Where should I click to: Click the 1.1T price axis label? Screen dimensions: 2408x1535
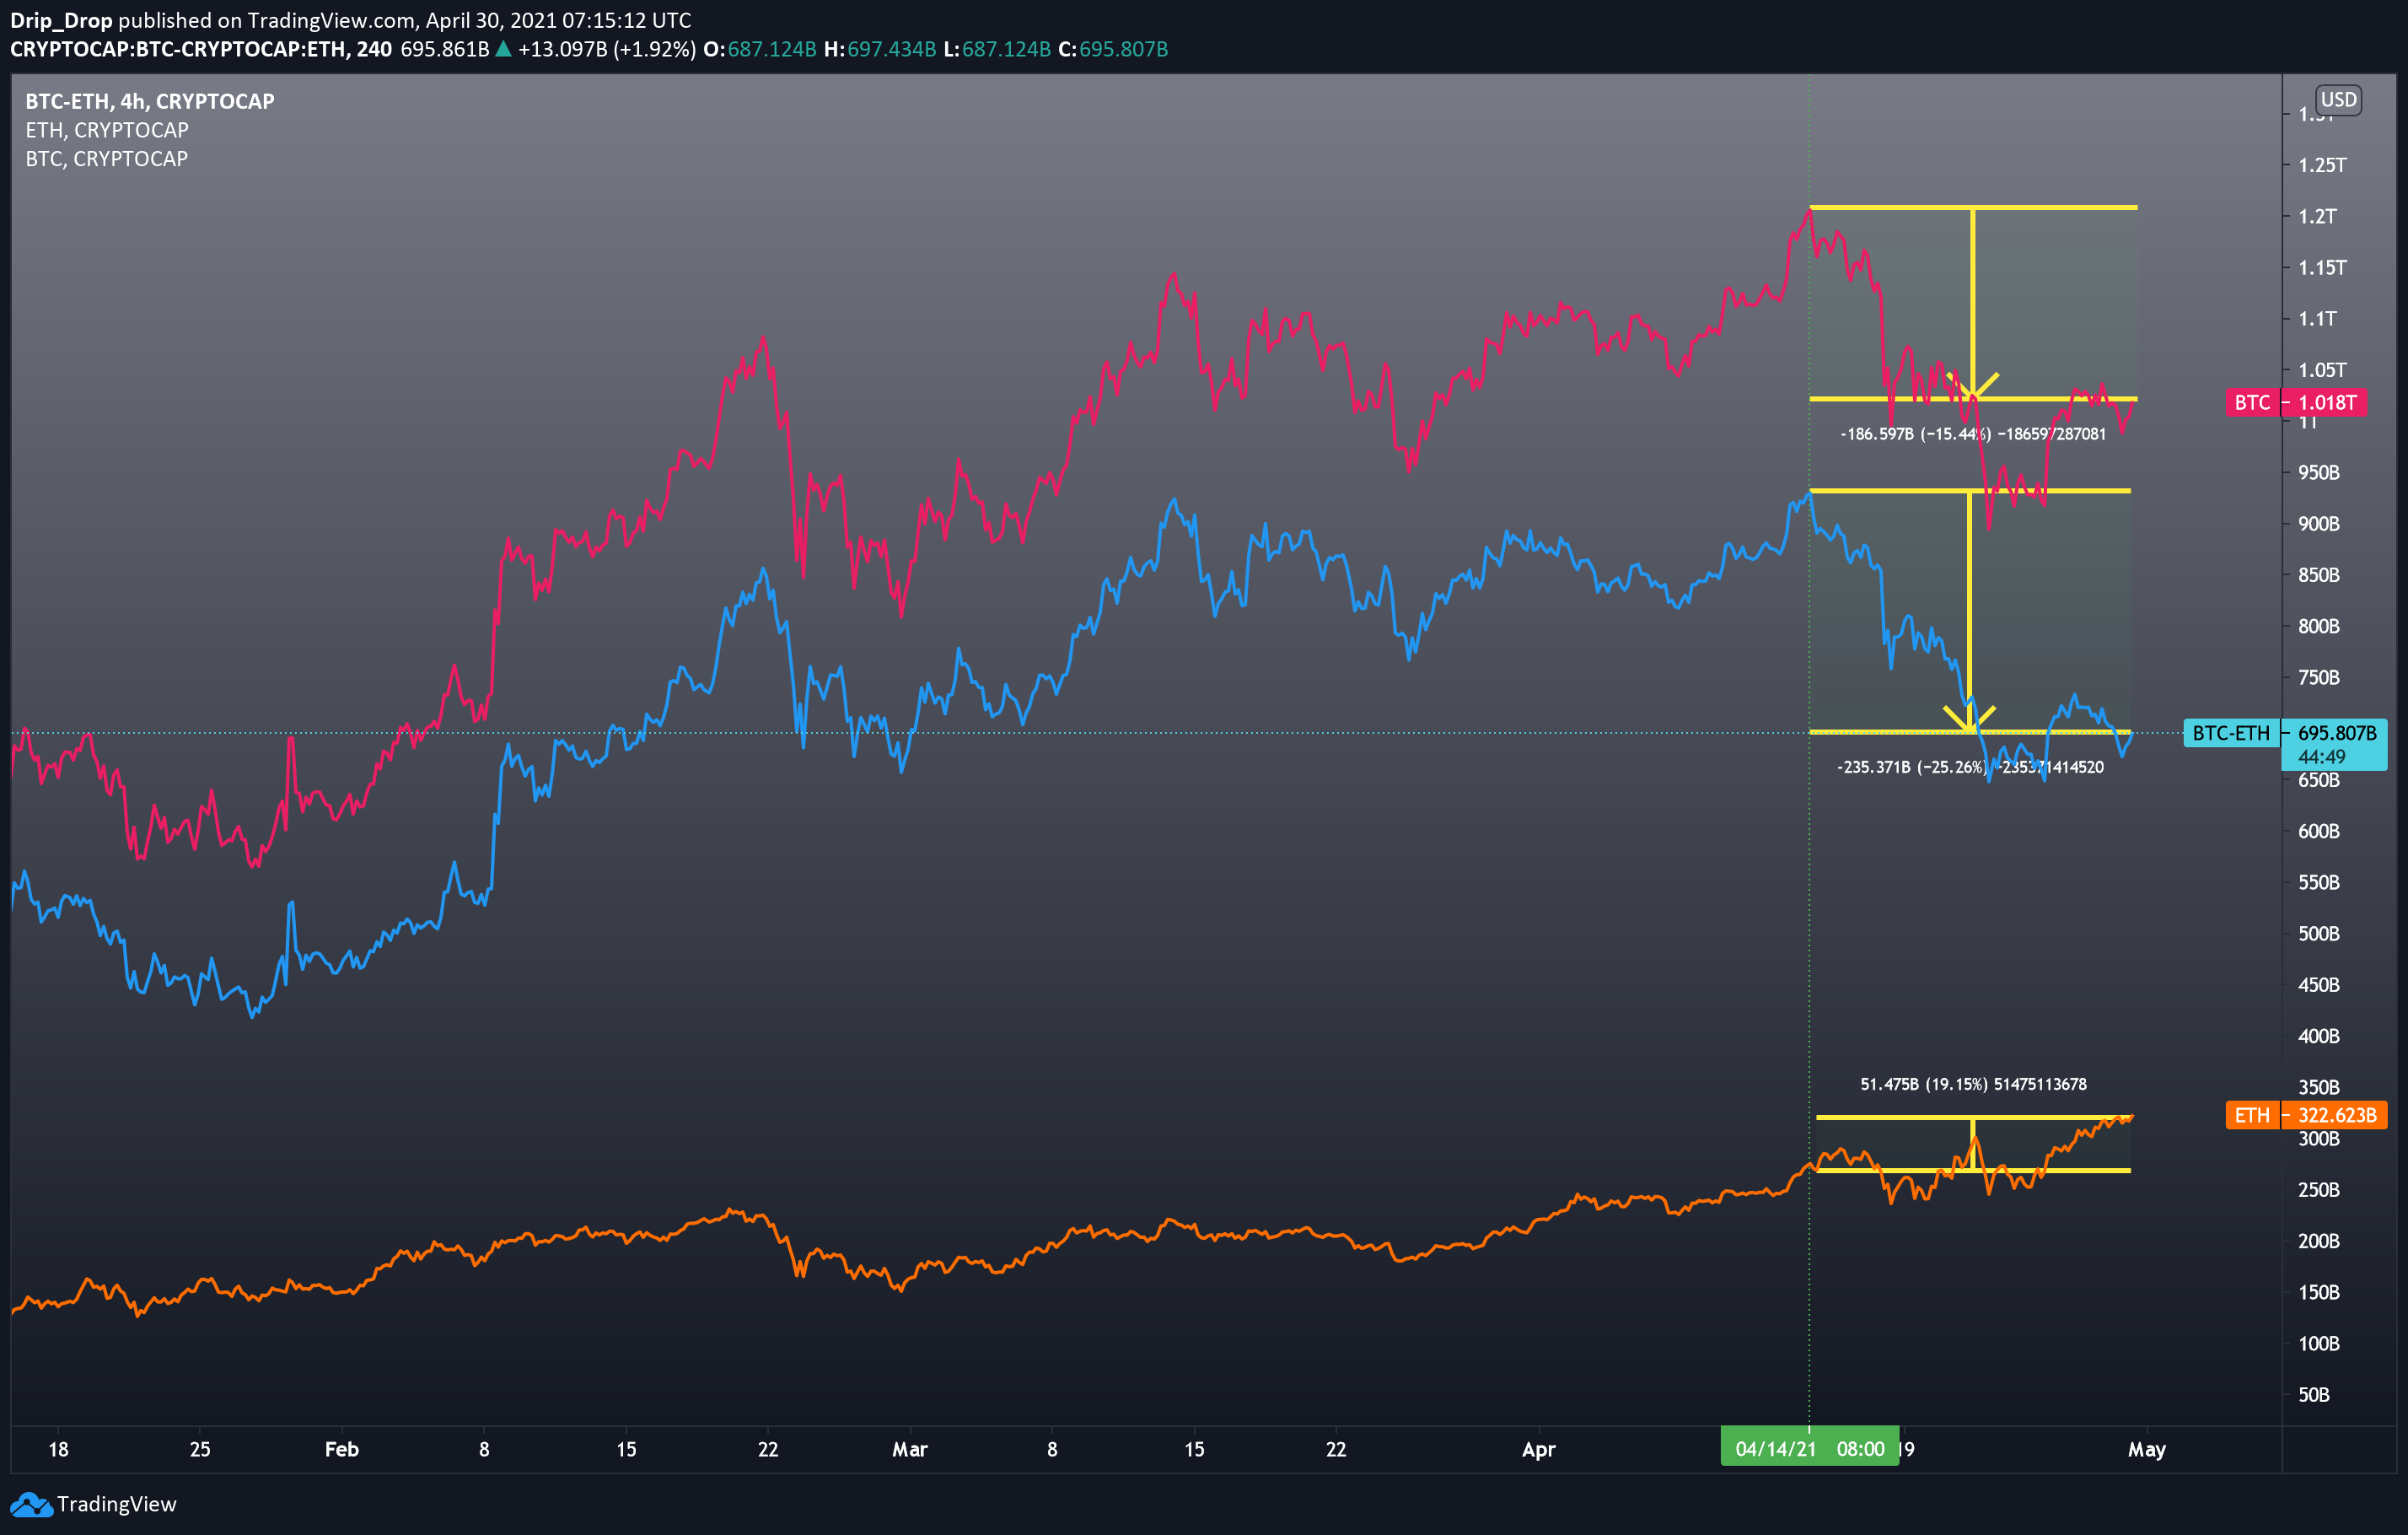2317,319
